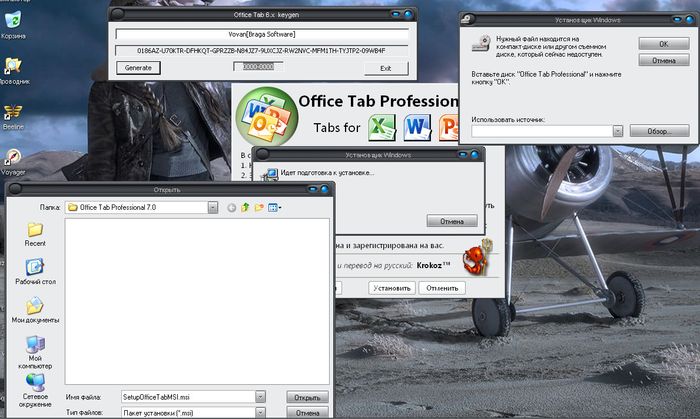Click the Back arrow in Open dialog toolbar

pyautogui.click(x=231, y=207)
